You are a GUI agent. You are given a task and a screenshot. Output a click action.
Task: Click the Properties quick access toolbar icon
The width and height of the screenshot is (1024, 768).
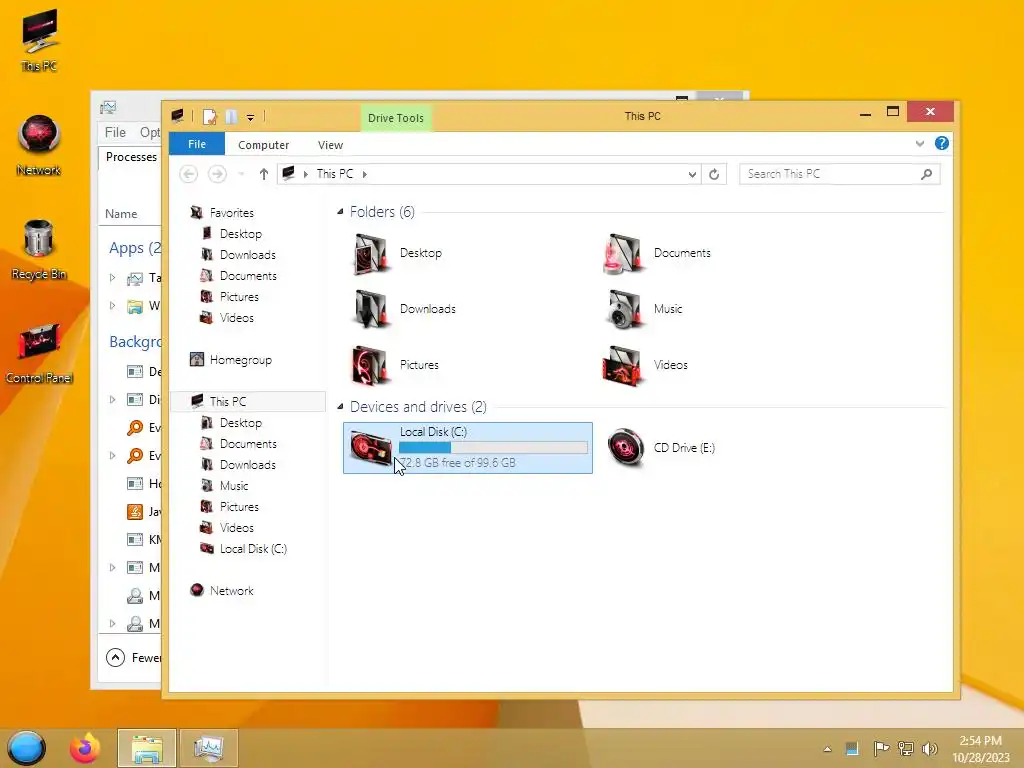click(210, 118)
